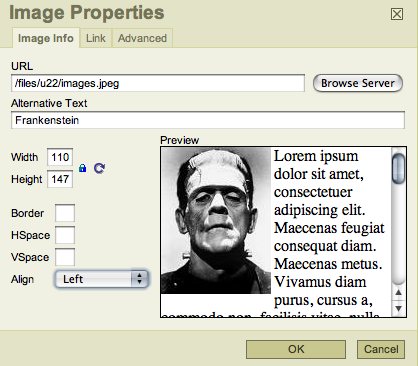Focus the URL input field

click(158, 83)
